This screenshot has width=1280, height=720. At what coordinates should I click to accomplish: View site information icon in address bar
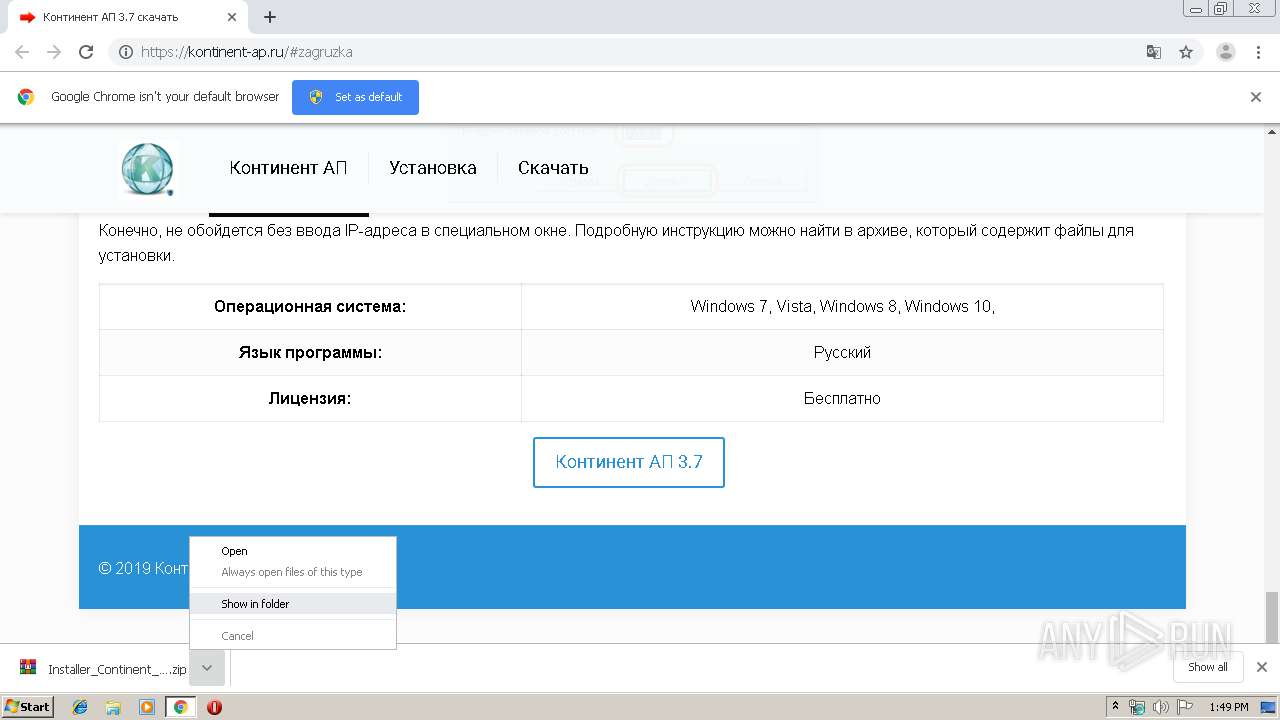pos(126,52)
